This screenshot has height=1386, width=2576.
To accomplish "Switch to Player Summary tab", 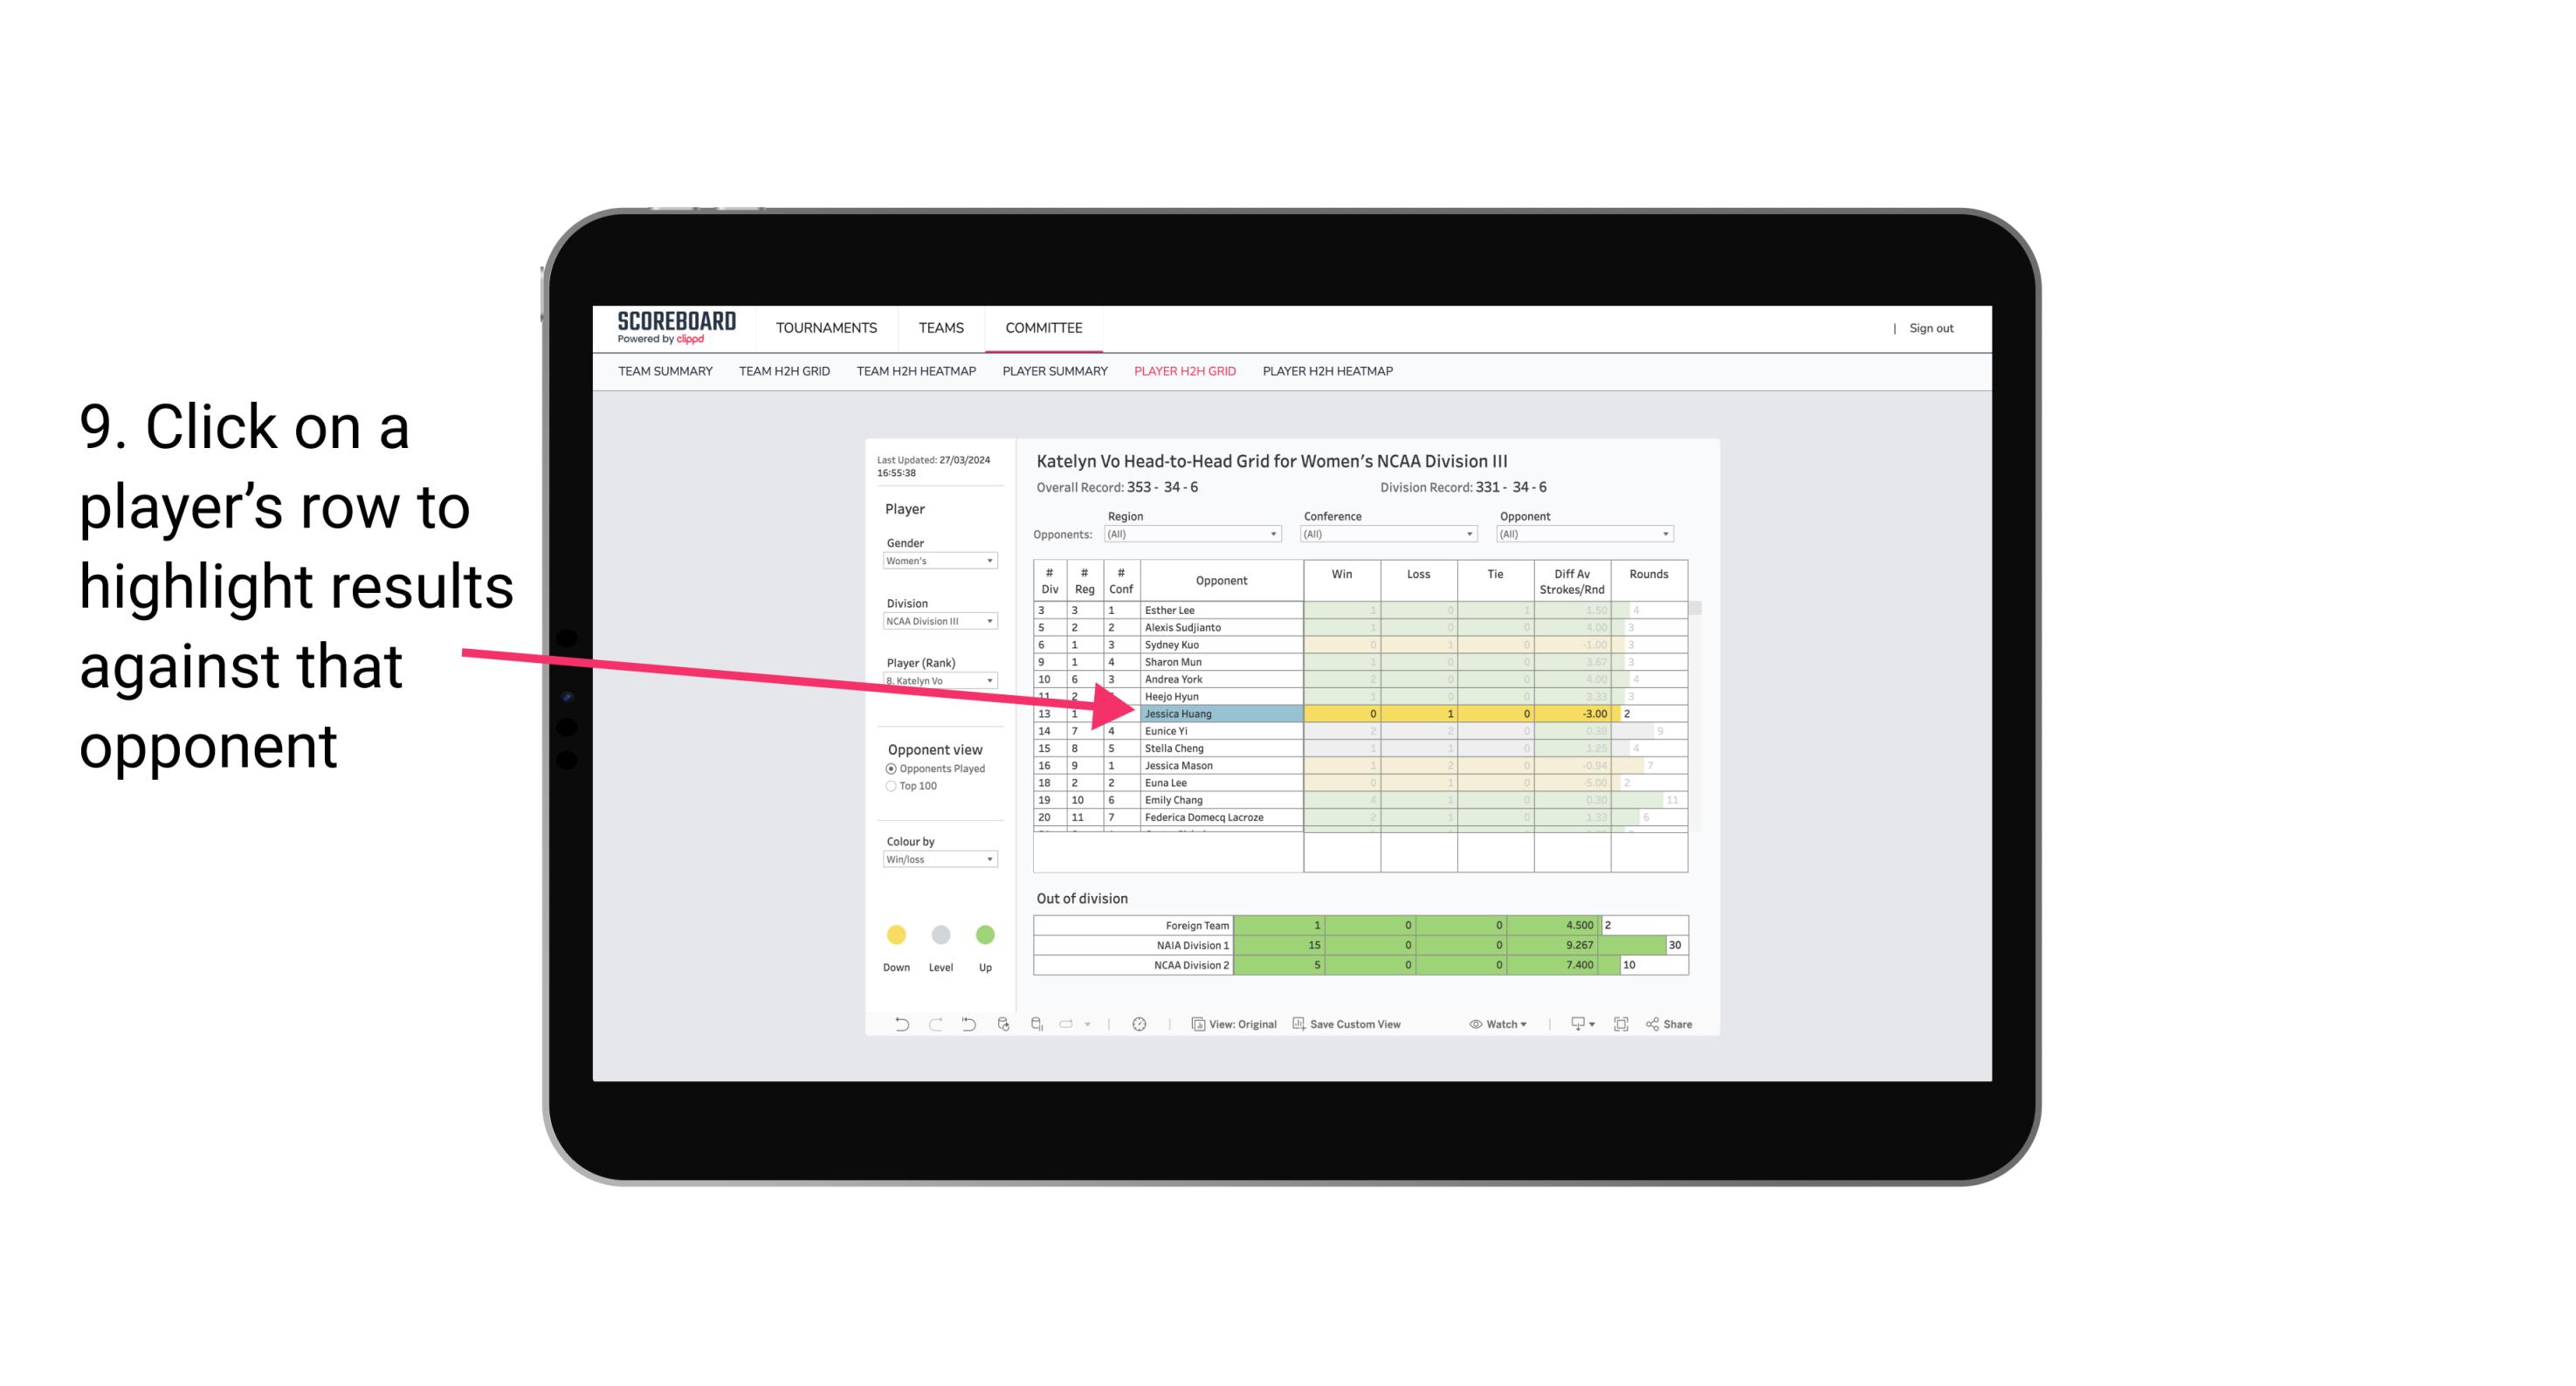I will pyautogui.click(x=1052, y=374).
